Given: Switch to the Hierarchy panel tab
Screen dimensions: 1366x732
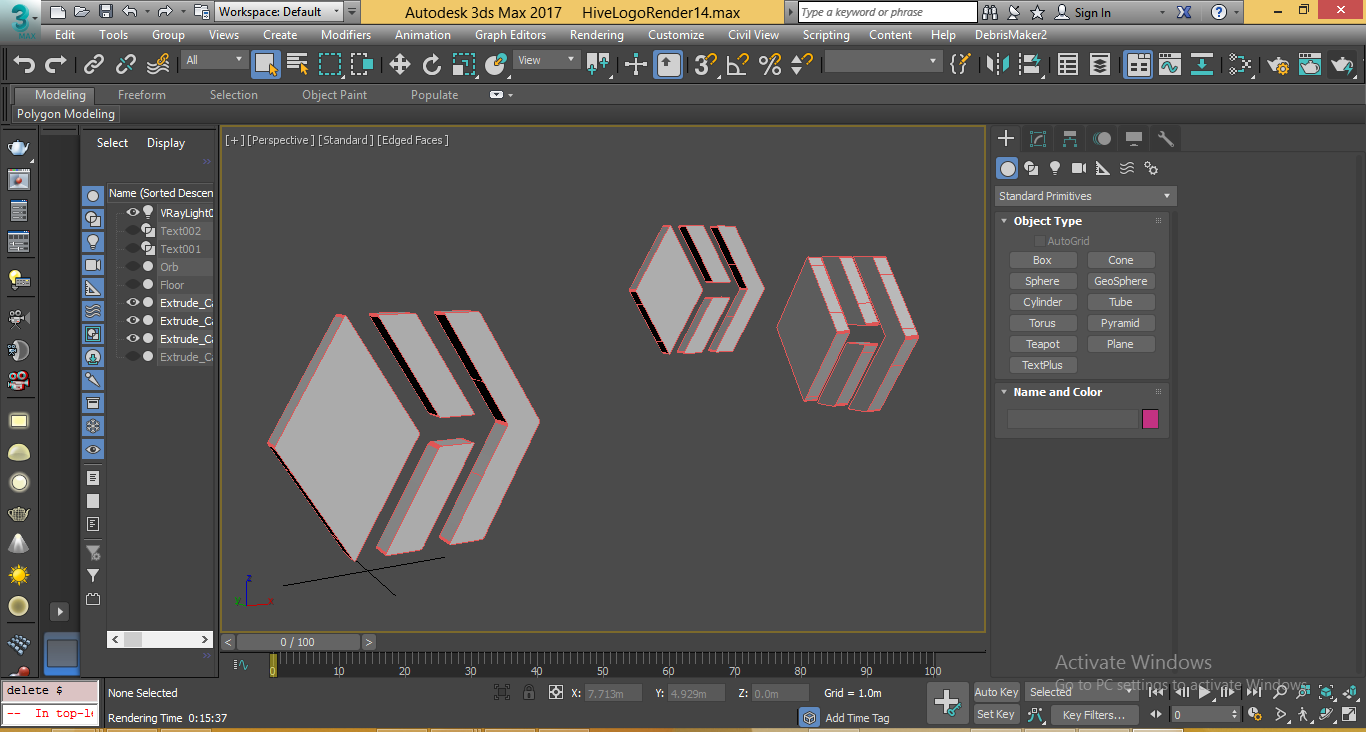Looking at the screenshot, I should click(1070, 139).
